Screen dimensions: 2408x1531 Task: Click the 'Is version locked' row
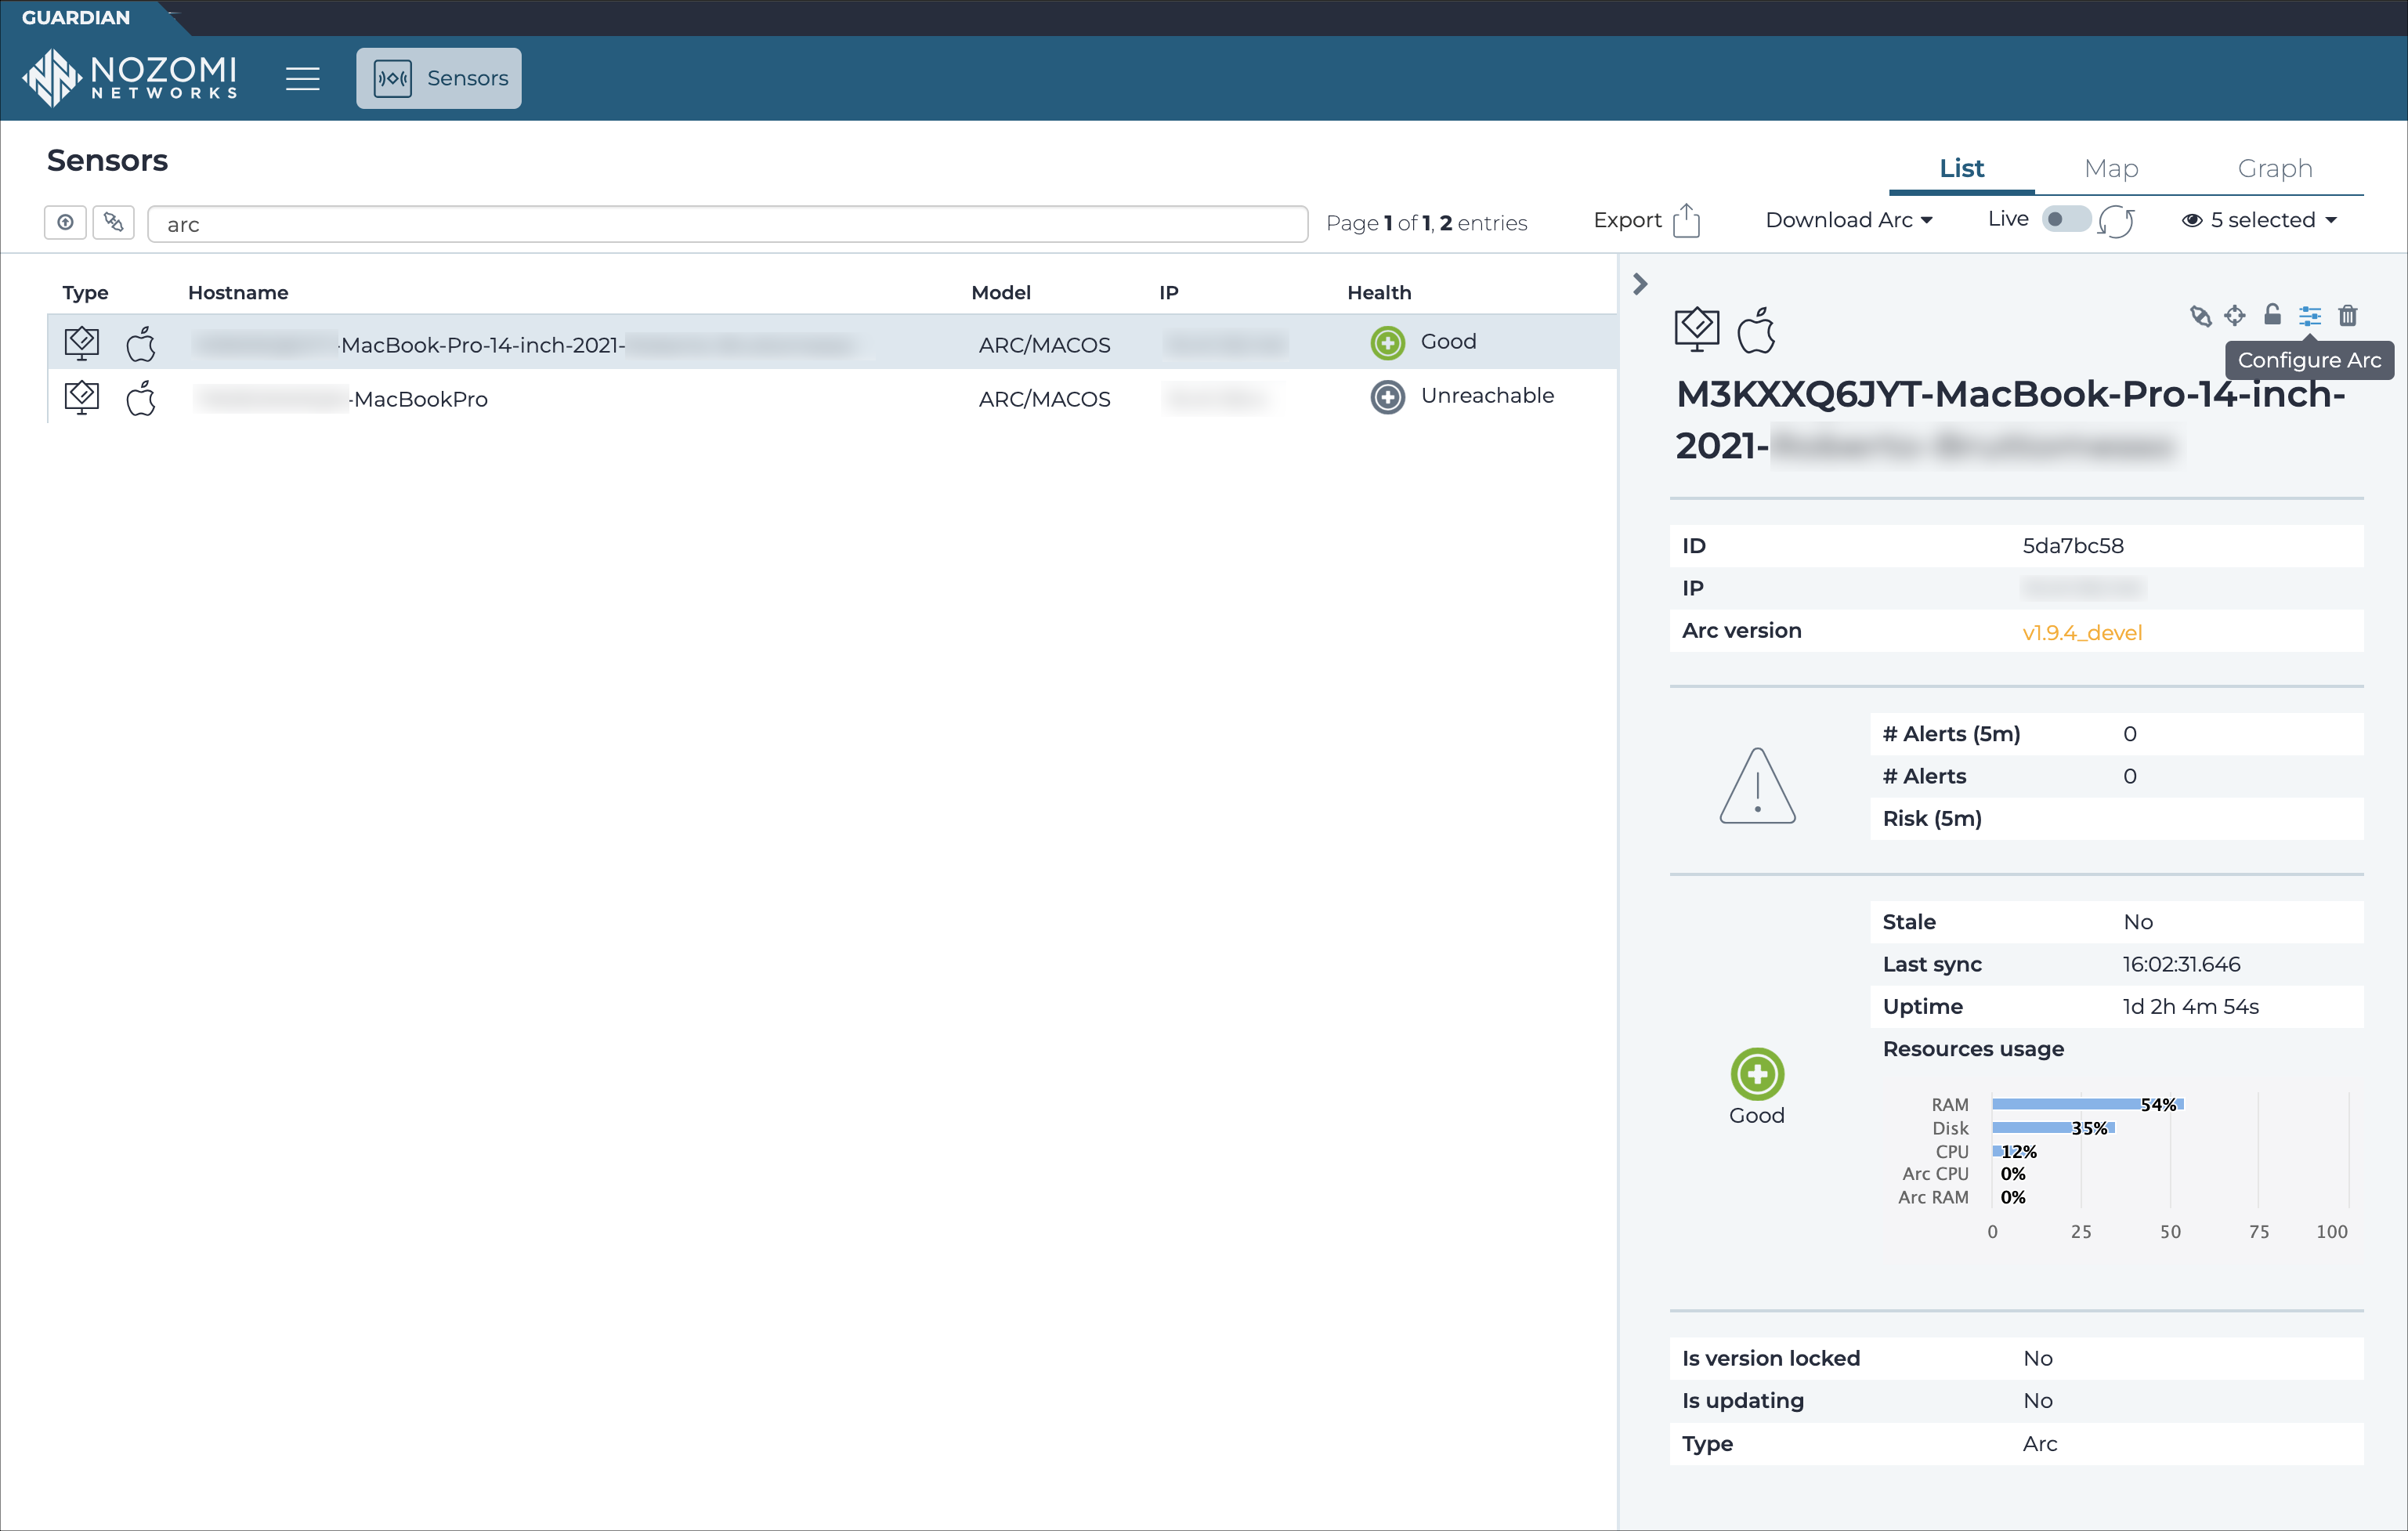[x=2017, y=1358]
